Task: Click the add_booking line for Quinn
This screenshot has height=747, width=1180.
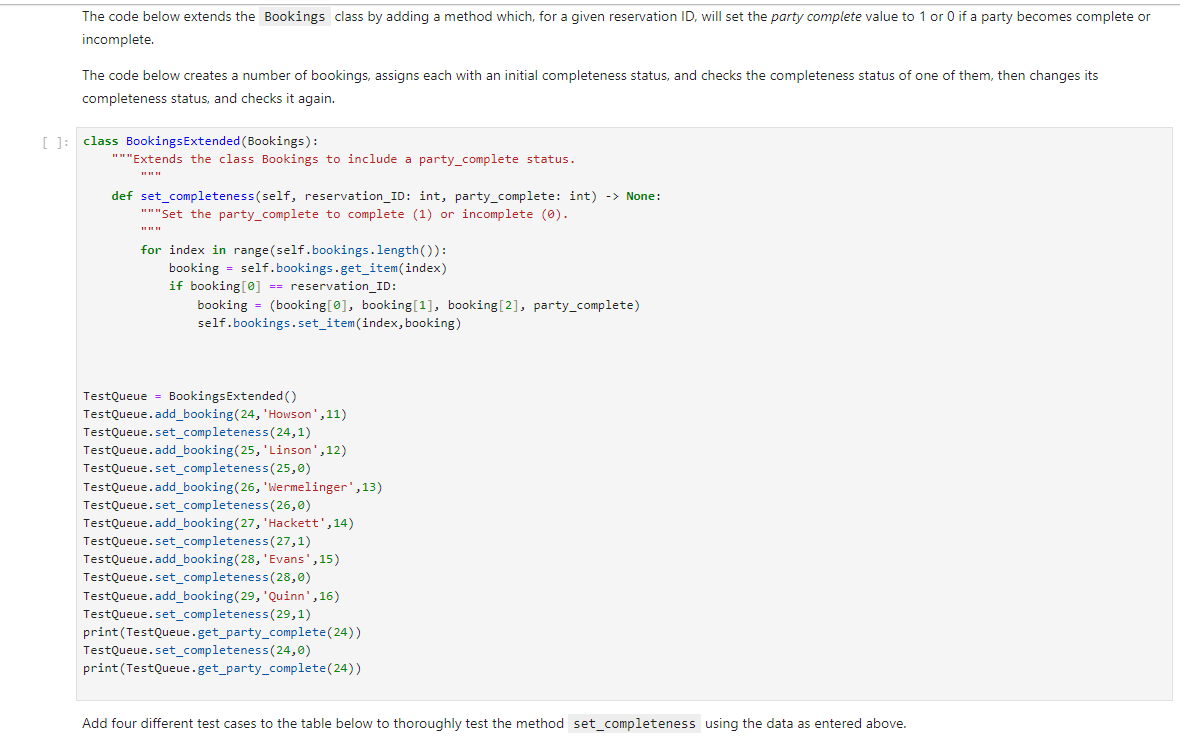Action: pyautogui.click(x=212, y=595)
